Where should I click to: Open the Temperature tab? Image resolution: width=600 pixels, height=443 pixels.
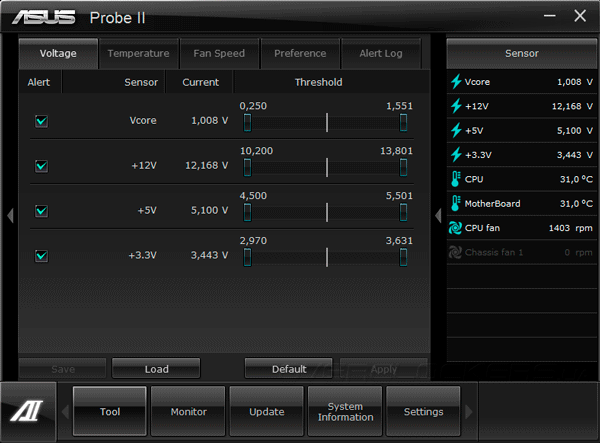[139, 54]
